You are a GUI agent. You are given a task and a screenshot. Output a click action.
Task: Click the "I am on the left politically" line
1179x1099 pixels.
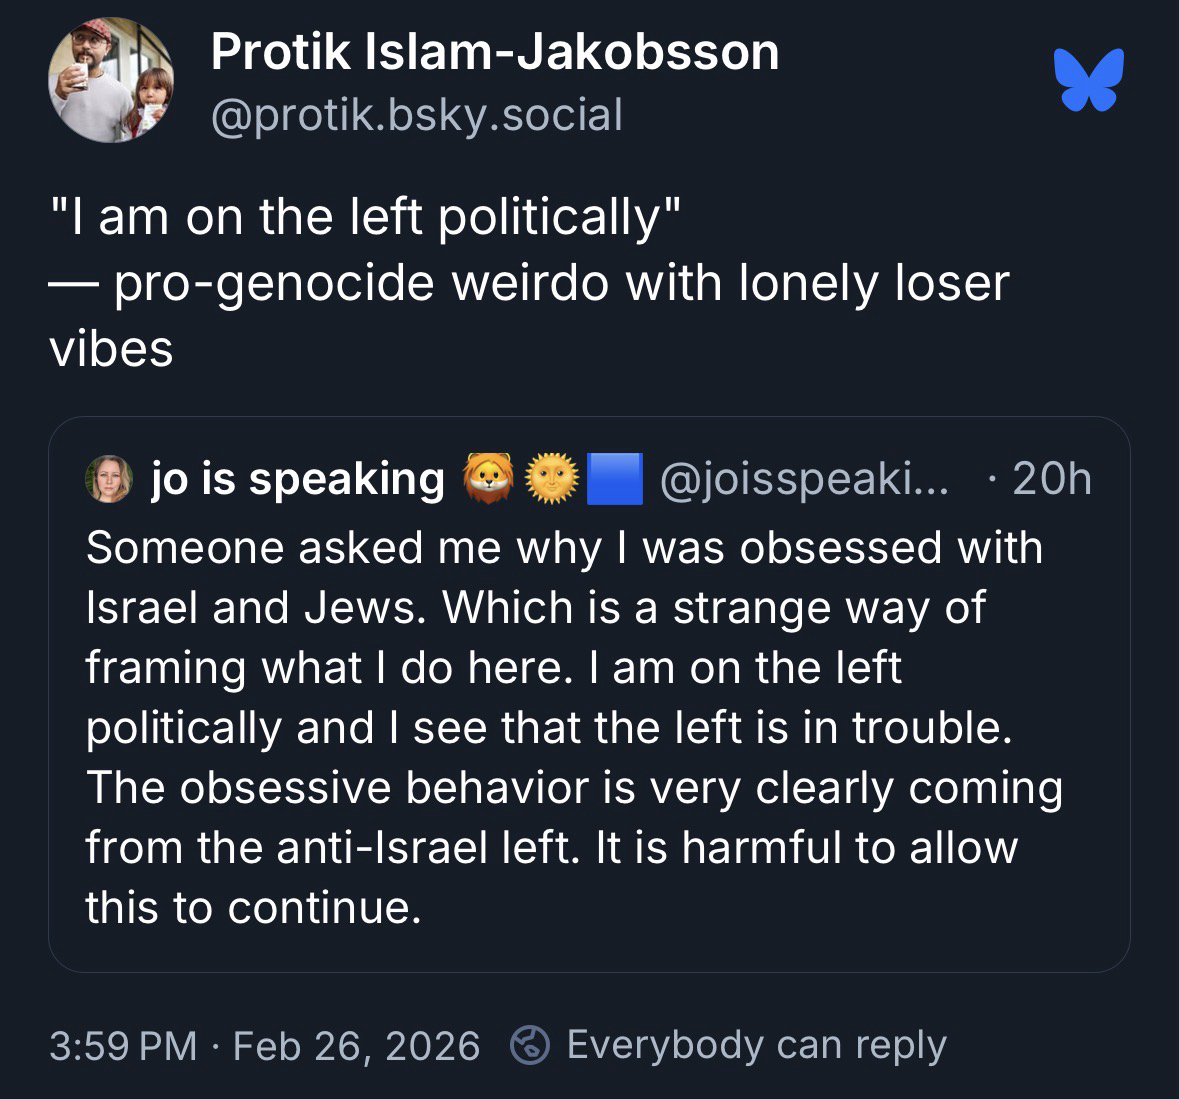tap(366, 217)
